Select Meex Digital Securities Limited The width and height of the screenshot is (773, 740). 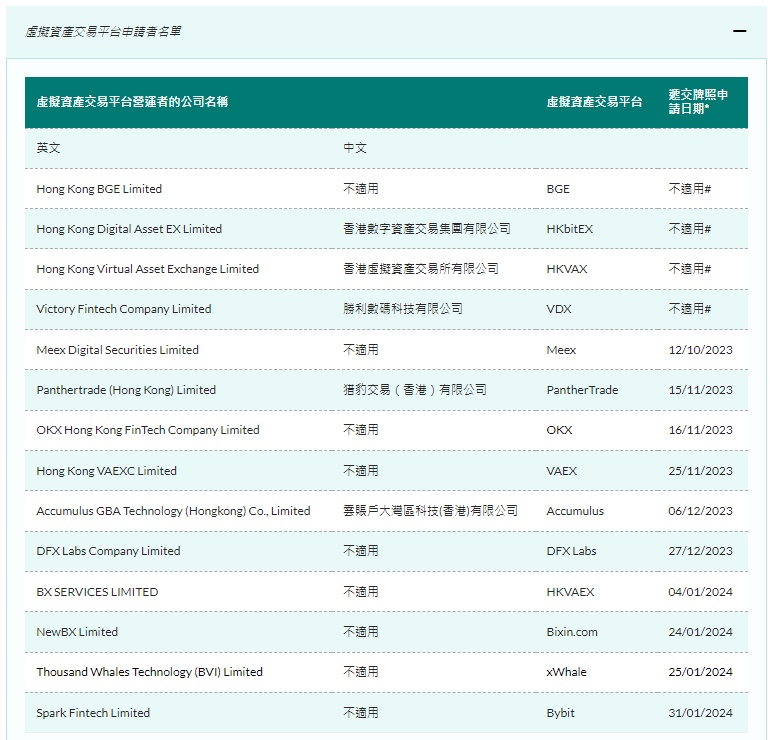point(117,350)
